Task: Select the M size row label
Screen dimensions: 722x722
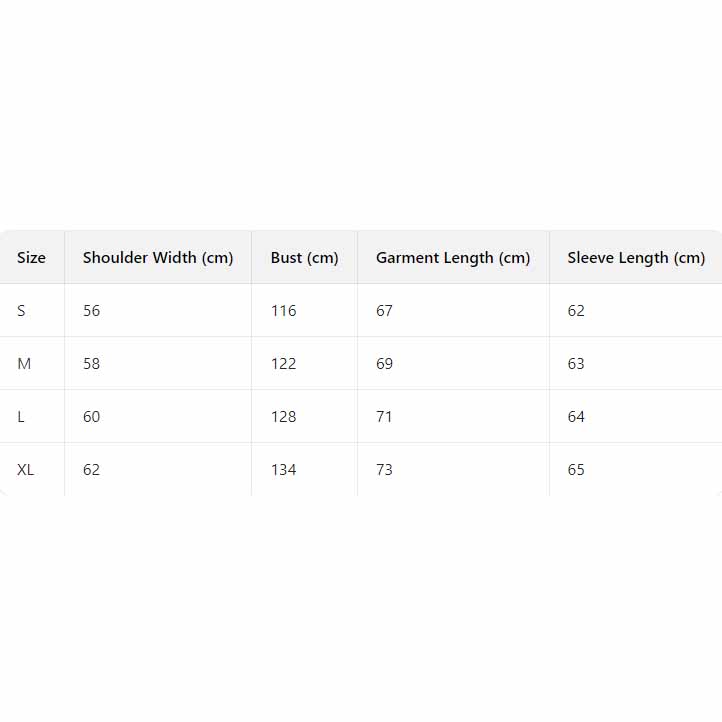Action: (24, 364)
